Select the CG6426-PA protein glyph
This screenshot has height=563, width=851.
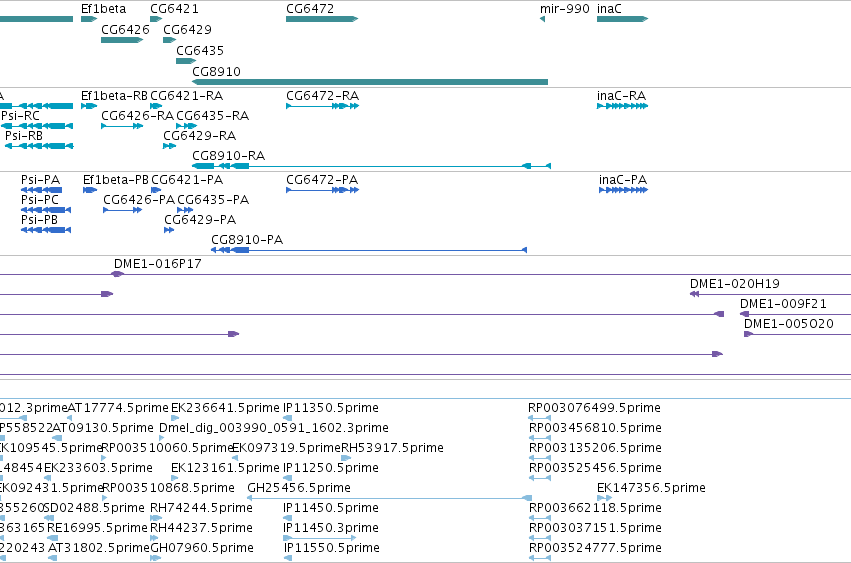123,210
